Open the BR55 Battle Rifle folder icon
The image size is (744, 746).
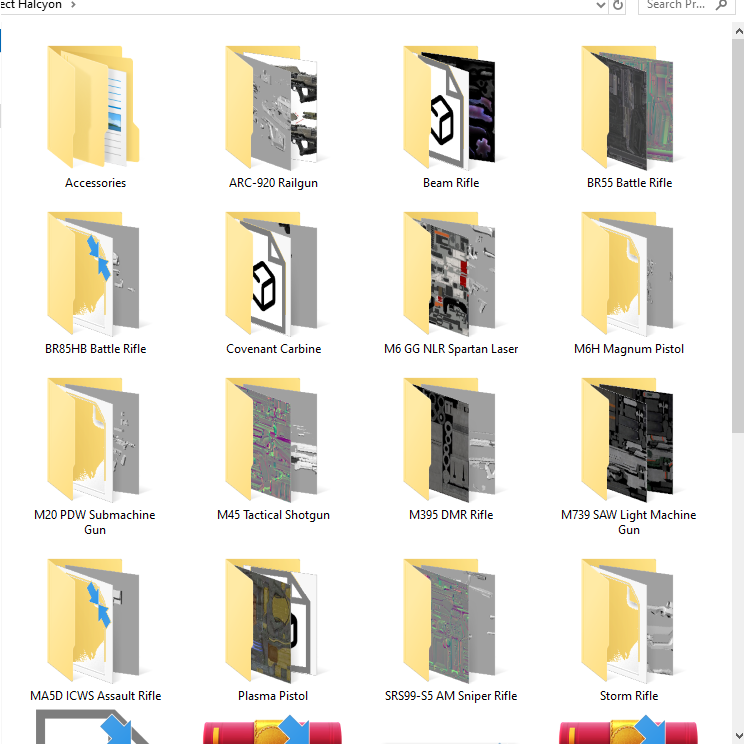coord(627,108)
